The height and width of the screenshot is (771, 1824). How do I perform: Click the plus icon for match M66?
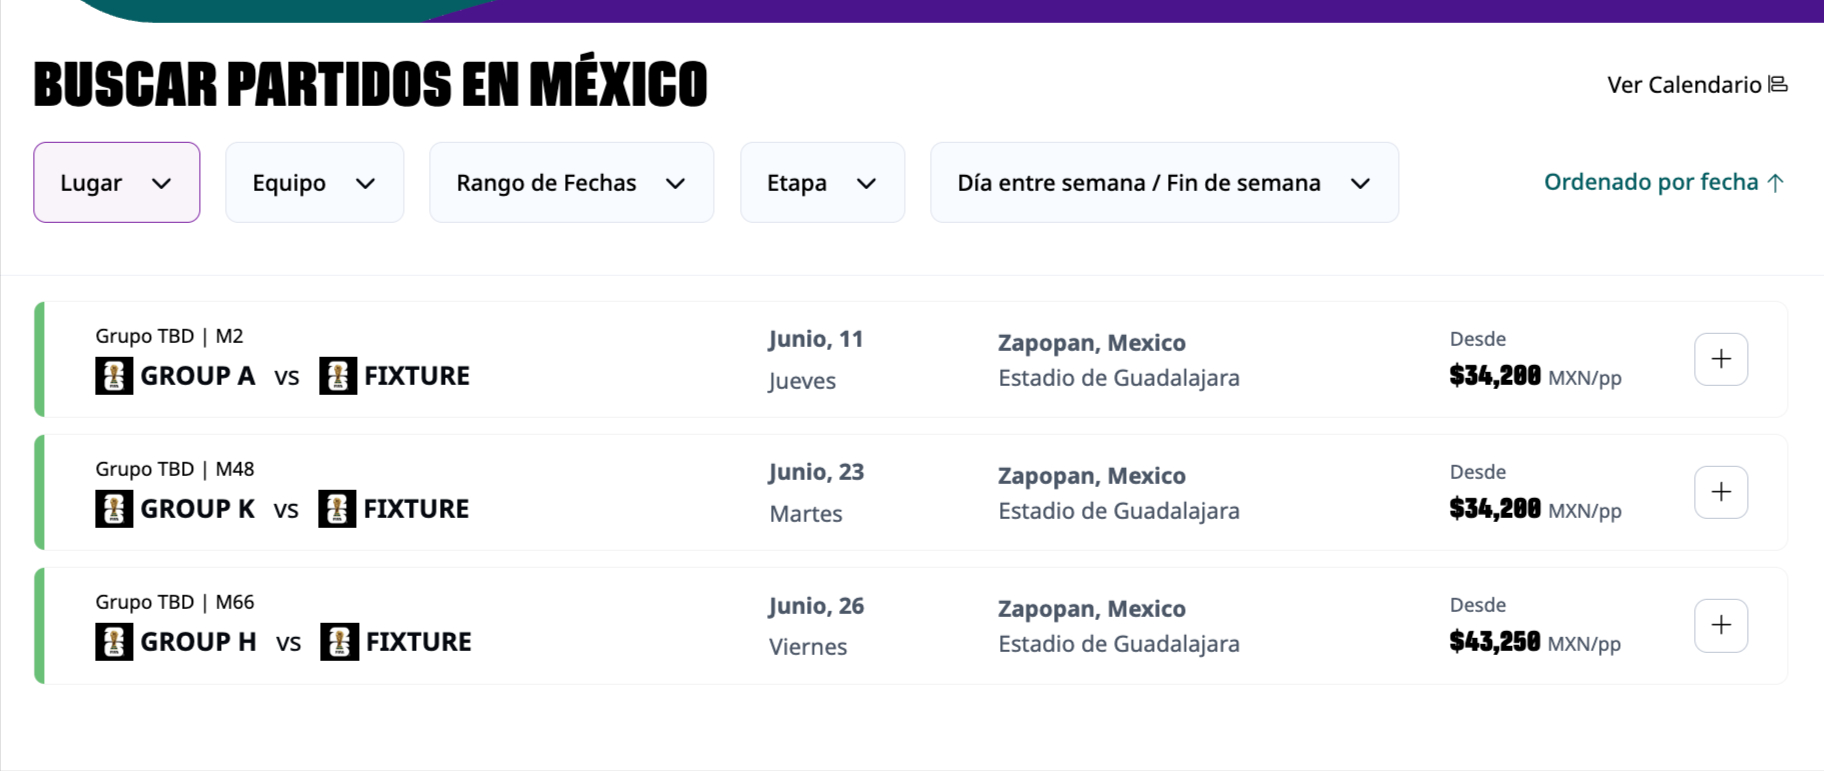(x=1721, y=625)
